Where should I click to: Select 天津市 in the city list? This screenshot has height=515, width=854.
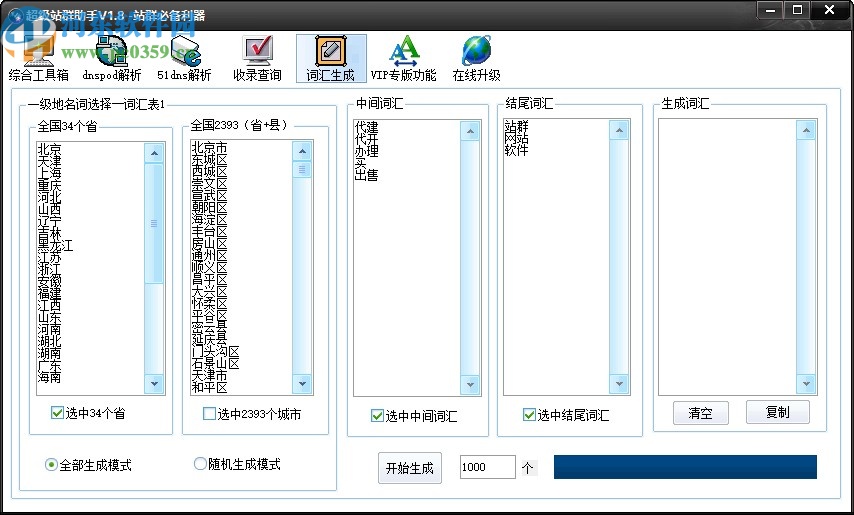click(x=209, y=376)
